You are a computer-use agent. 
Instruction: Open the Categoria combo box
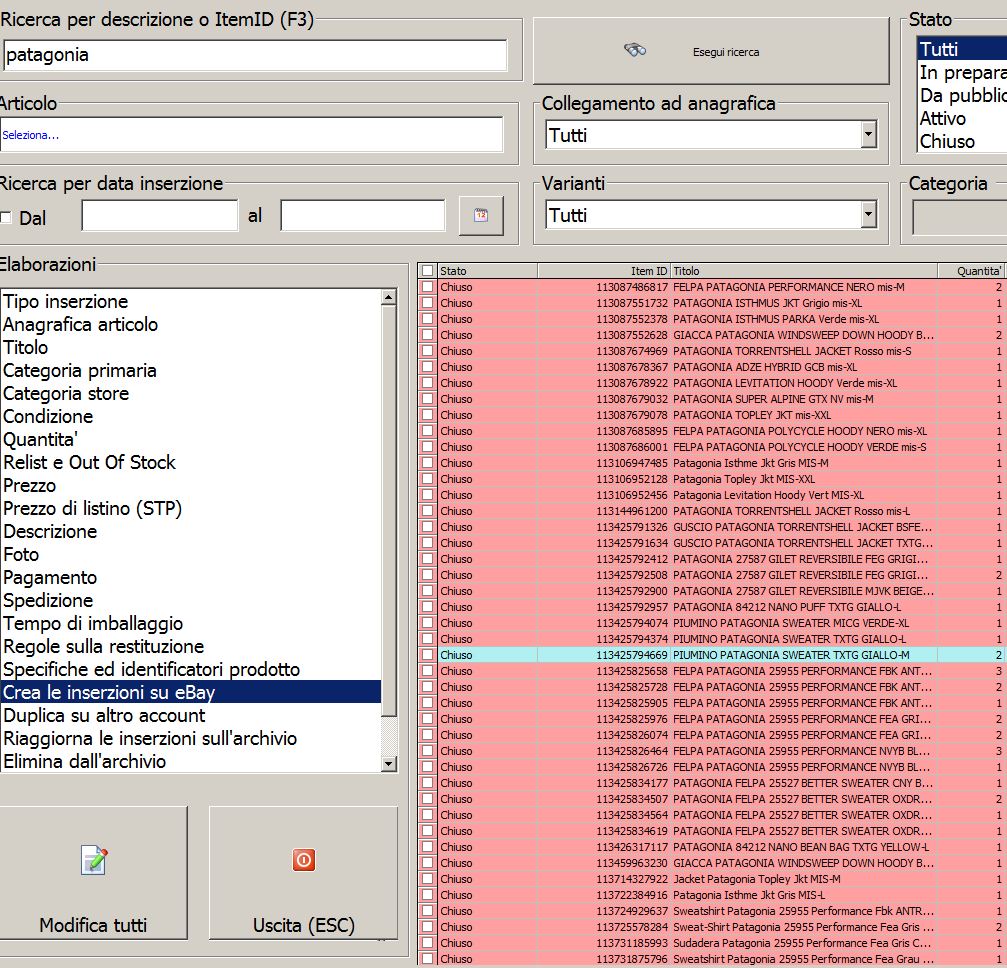click(x=959, y=217)
